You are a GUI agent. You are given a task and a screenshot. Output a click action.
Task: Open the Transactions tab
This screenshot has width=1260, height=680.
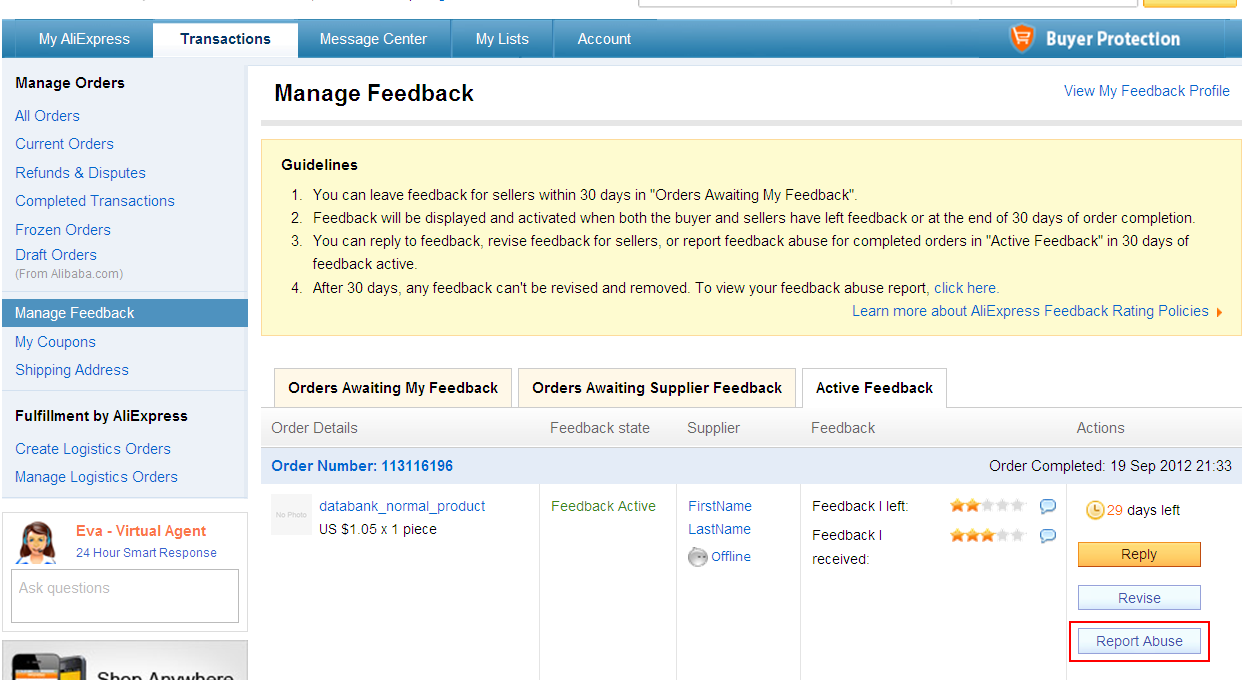pos(225,39)
